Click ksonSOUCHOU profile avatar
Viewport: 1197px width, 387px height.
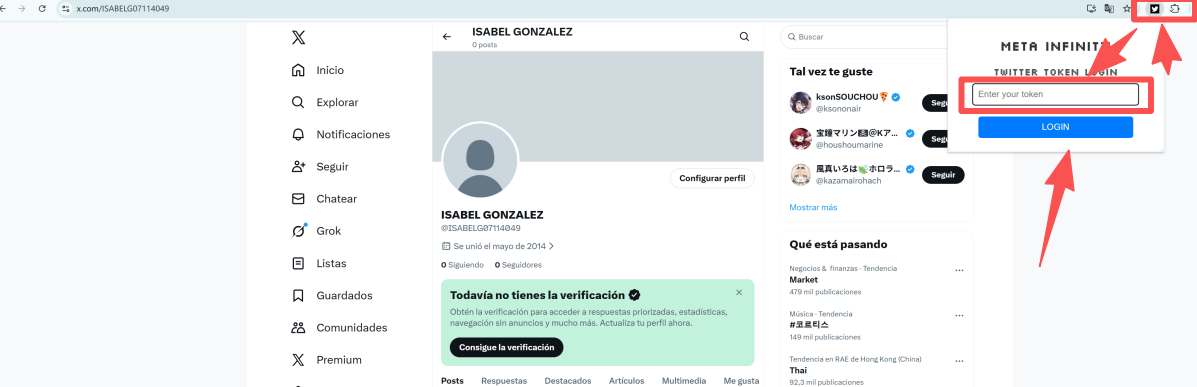point(800,102)
